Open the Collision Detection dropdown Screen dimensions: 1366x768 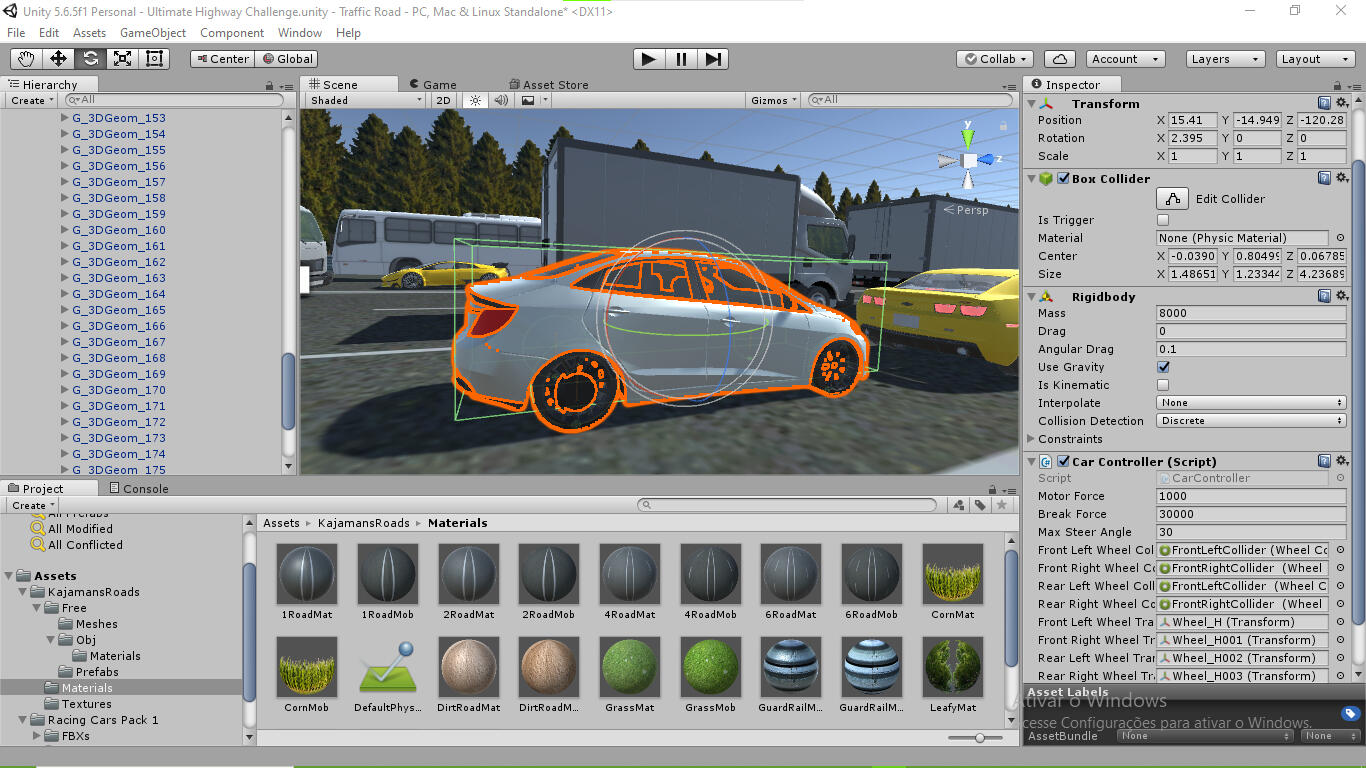[x=1249, y=421]
